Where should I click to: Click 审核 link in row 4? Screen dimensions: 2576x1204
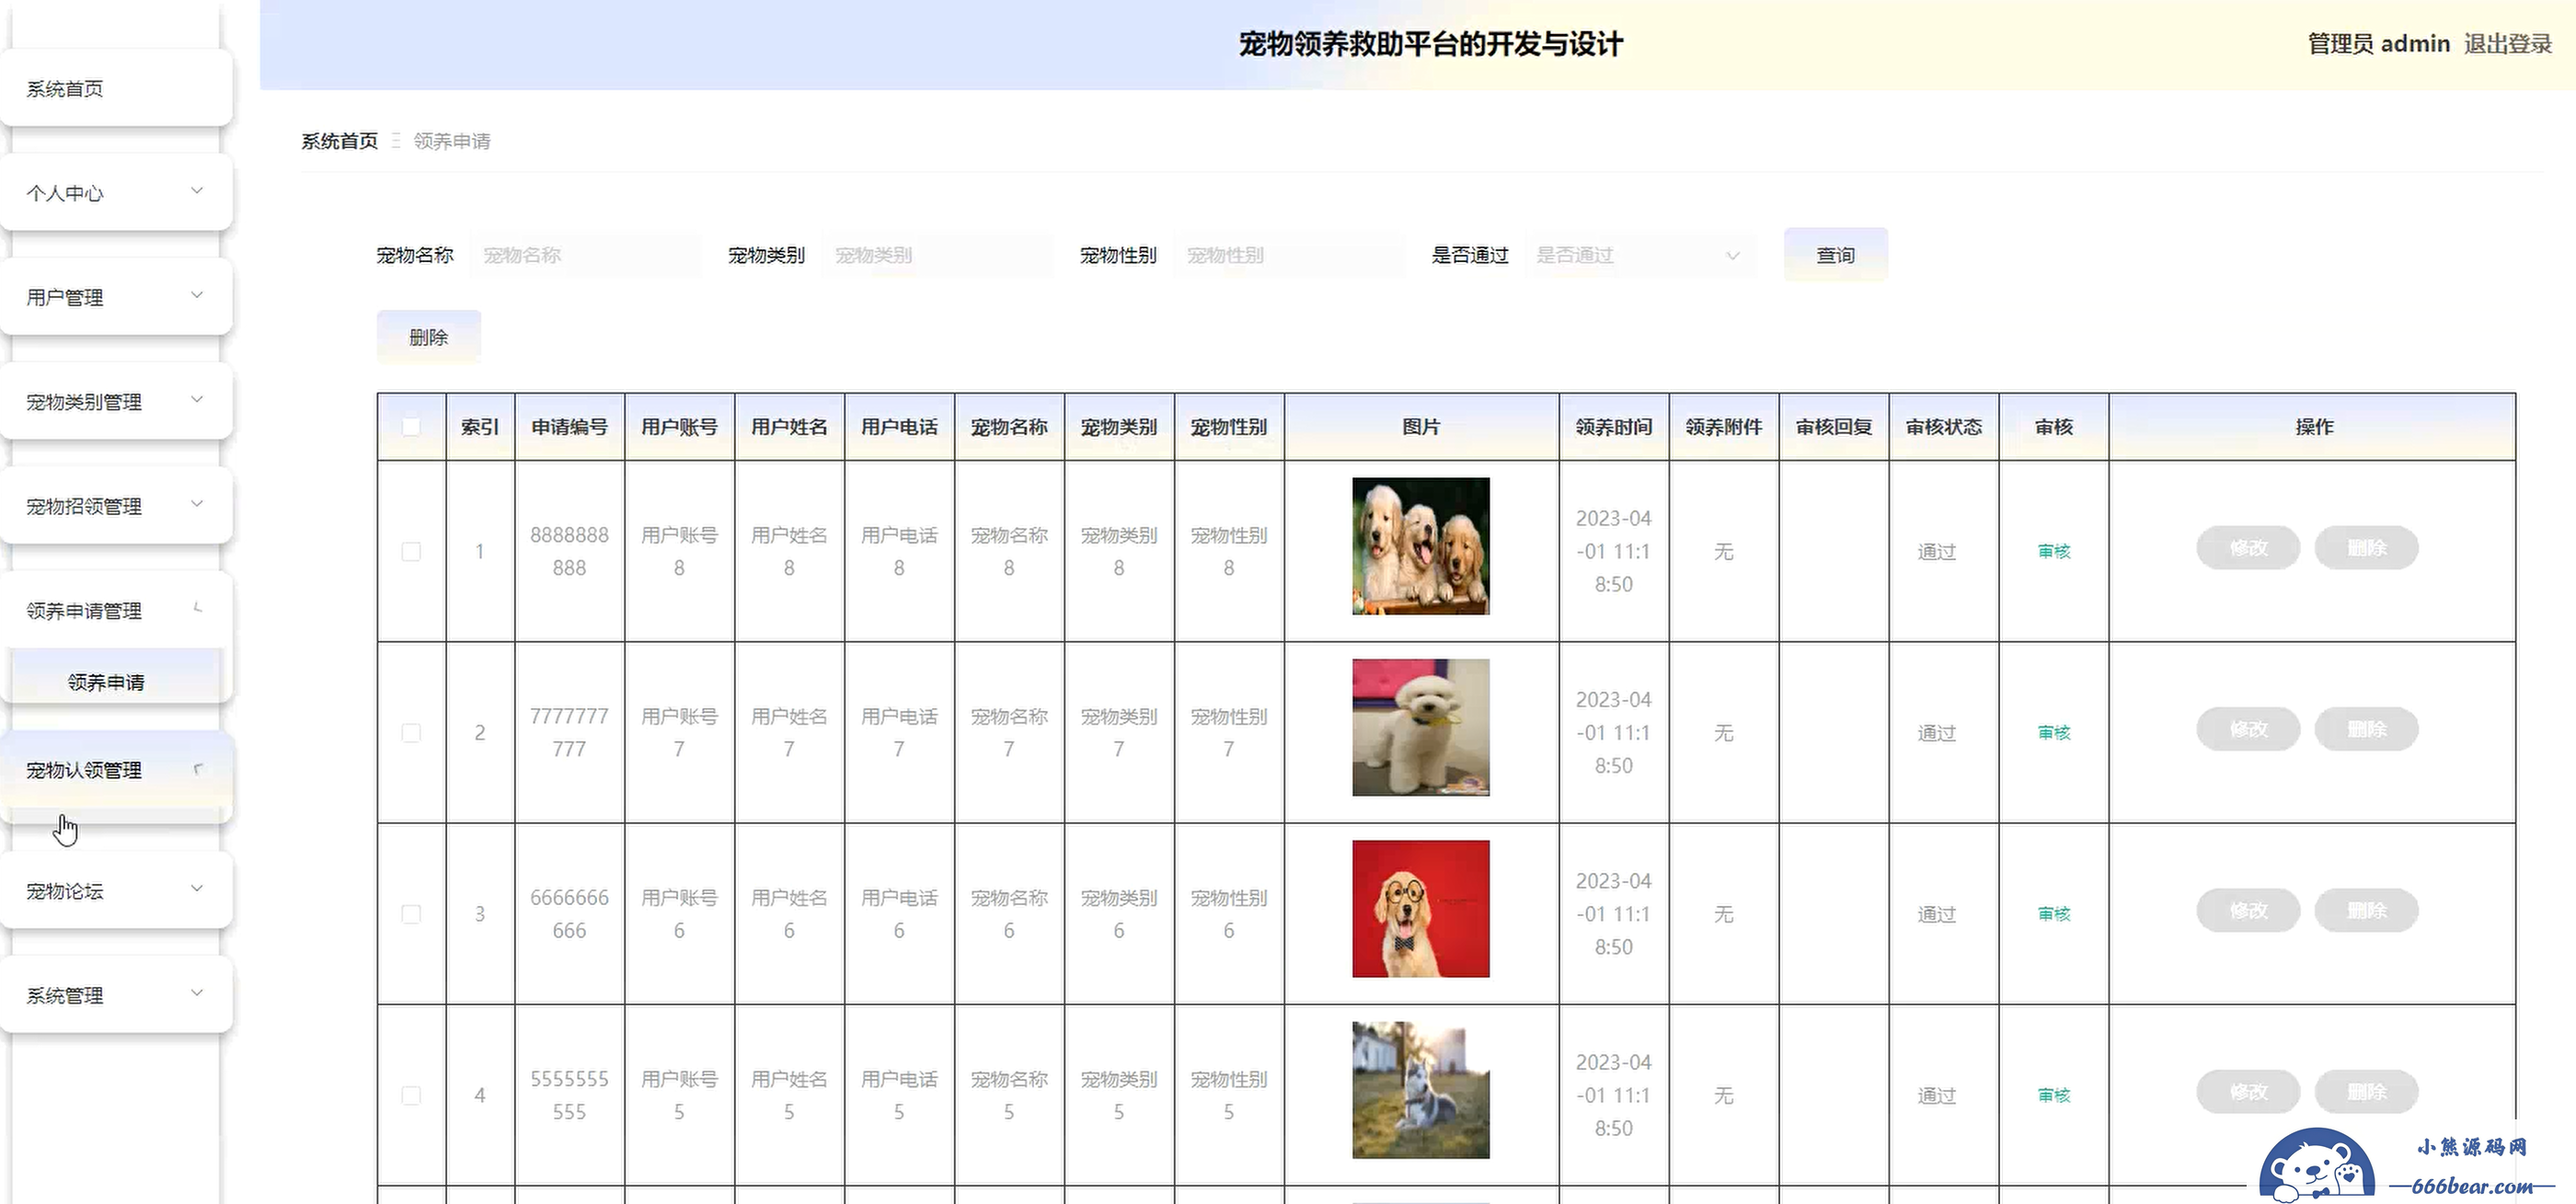(2054, 1095)
